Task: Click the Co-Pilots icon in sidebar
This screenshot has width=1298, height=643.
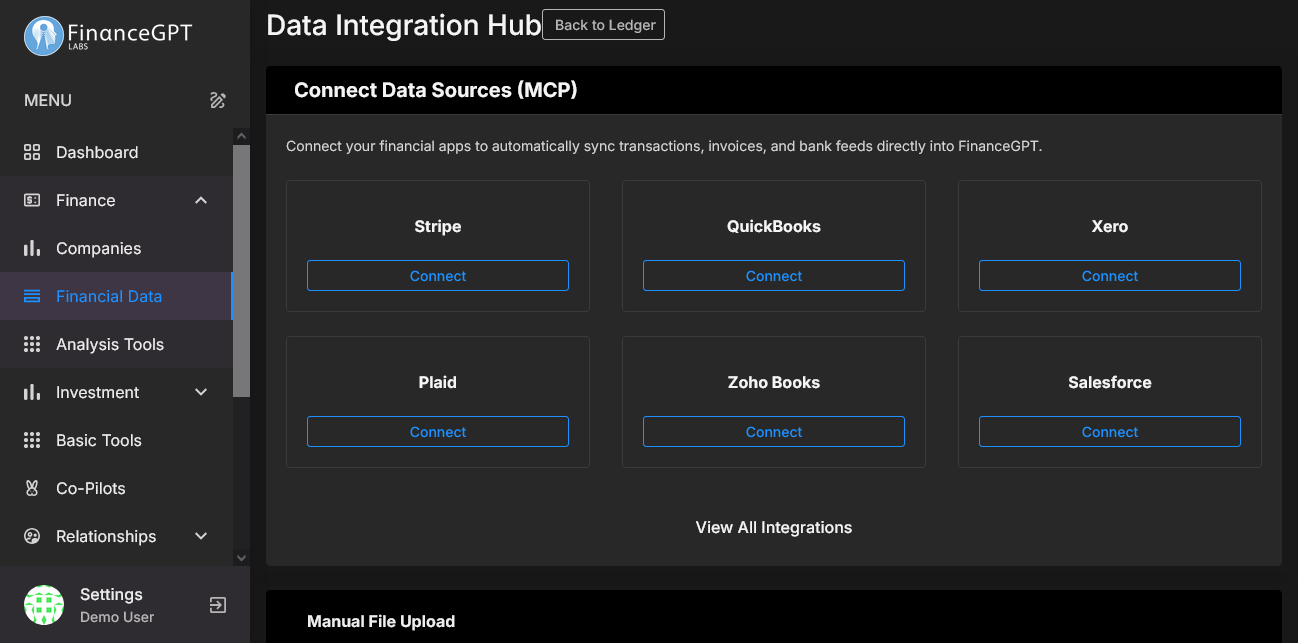Action: click(x=30, y=488)
